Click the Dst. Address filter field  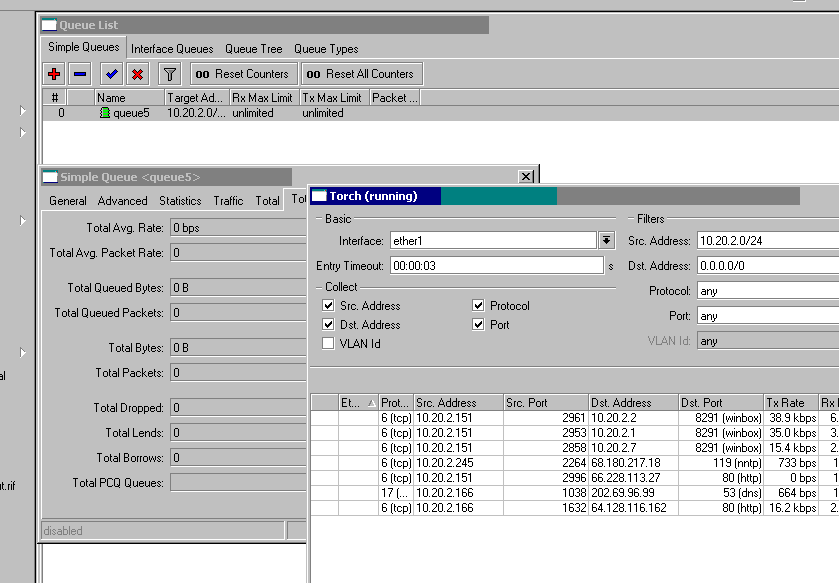click(768, 266)
